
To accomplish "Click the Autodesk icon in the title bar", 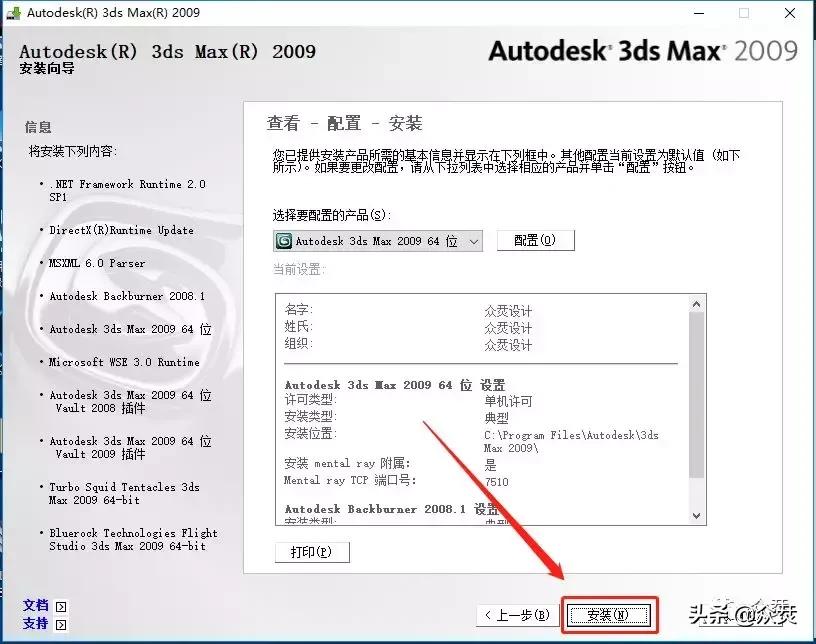I will [x=14, y=13].
